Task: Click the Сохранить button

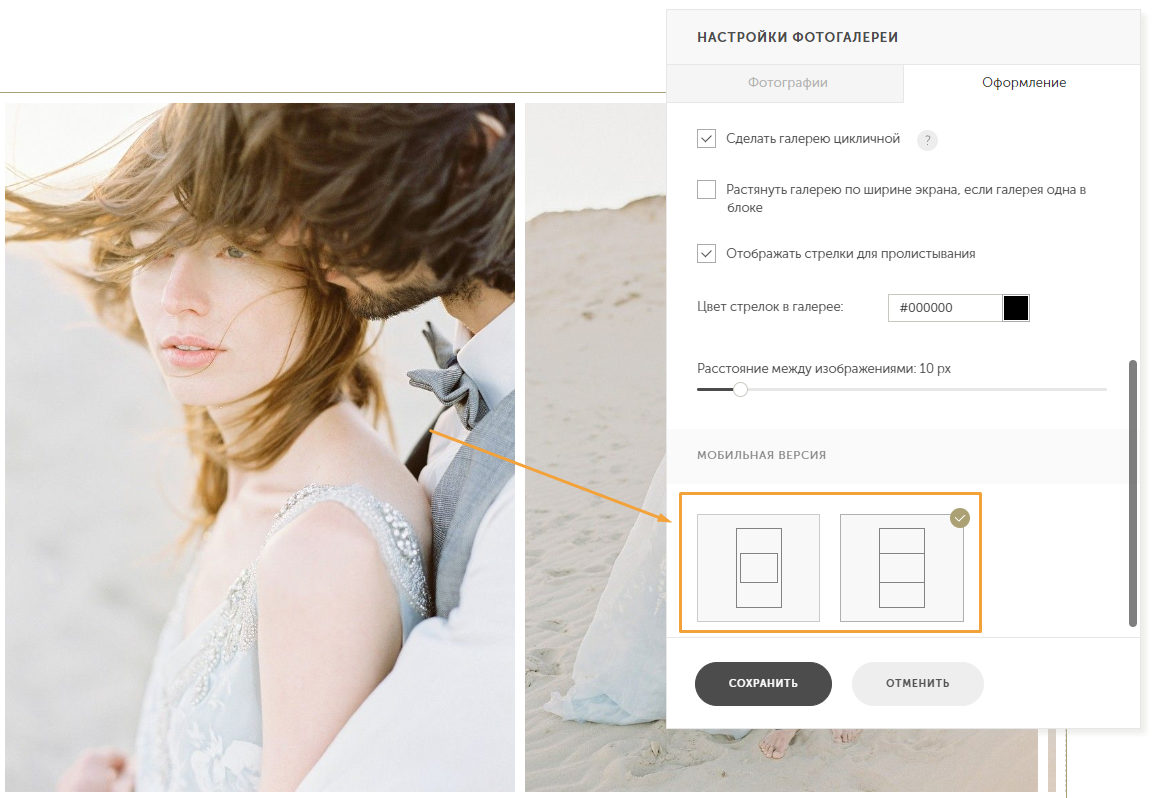Action: tap(763, 684)
